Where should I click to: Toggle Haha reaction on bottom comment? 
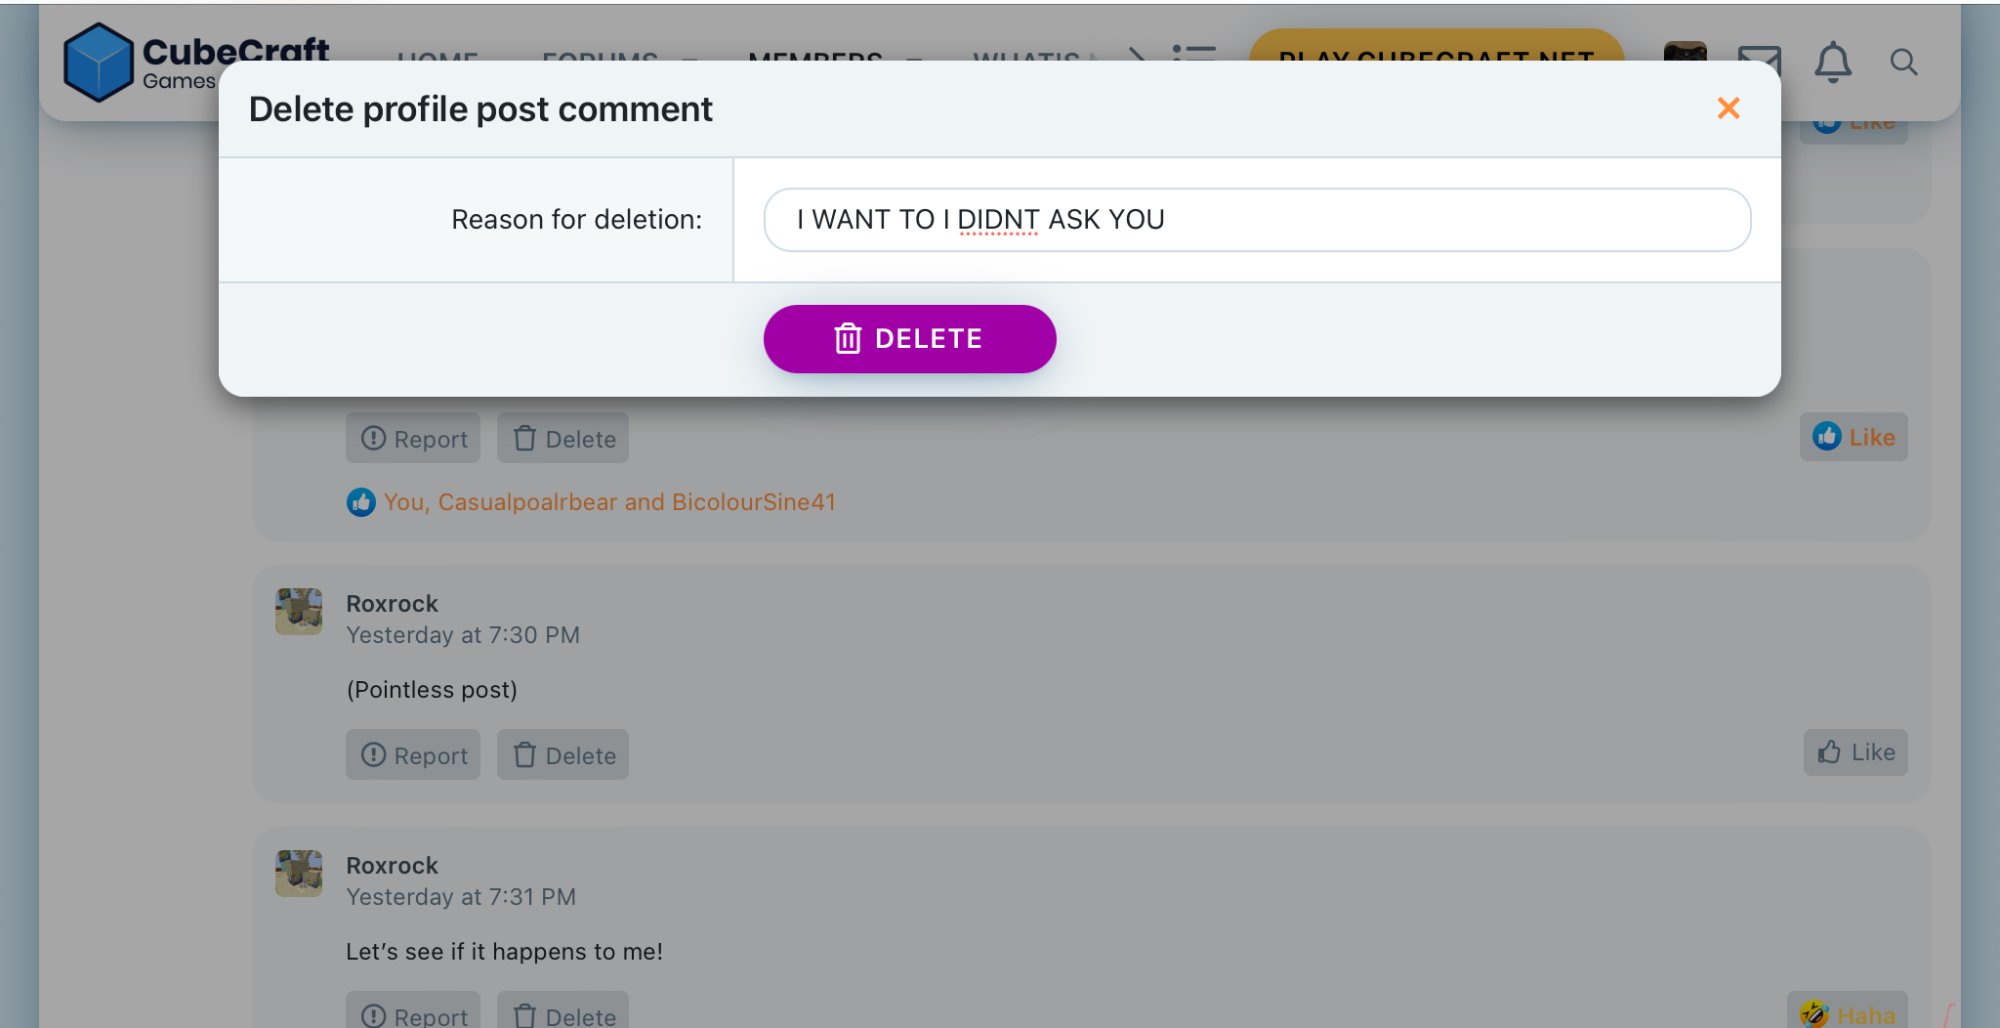[1847, 1014]
